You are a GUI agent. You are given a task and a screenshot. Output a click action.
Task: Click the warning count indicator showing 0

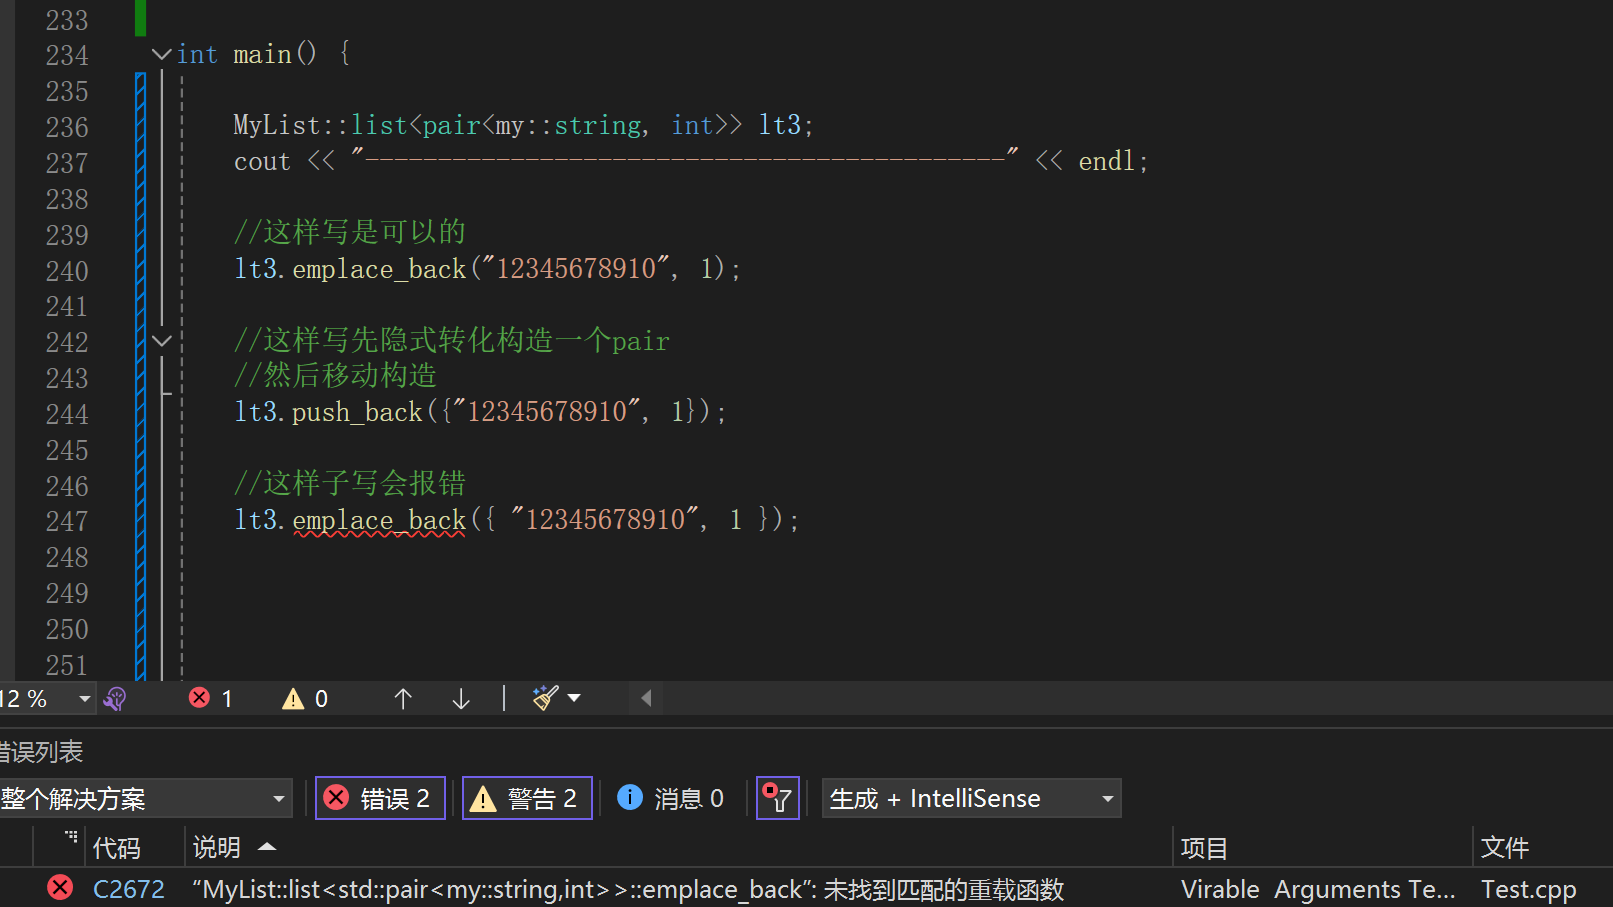tap(305, 698)
